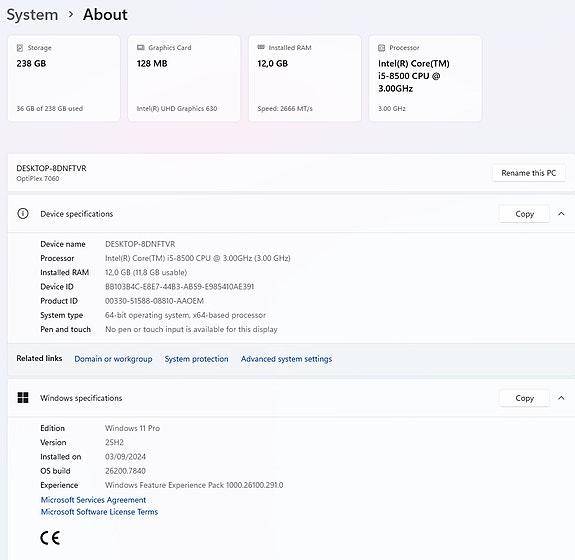Copy the device specifications
Screen dimensions: 575x560
[x=524, y=214]
